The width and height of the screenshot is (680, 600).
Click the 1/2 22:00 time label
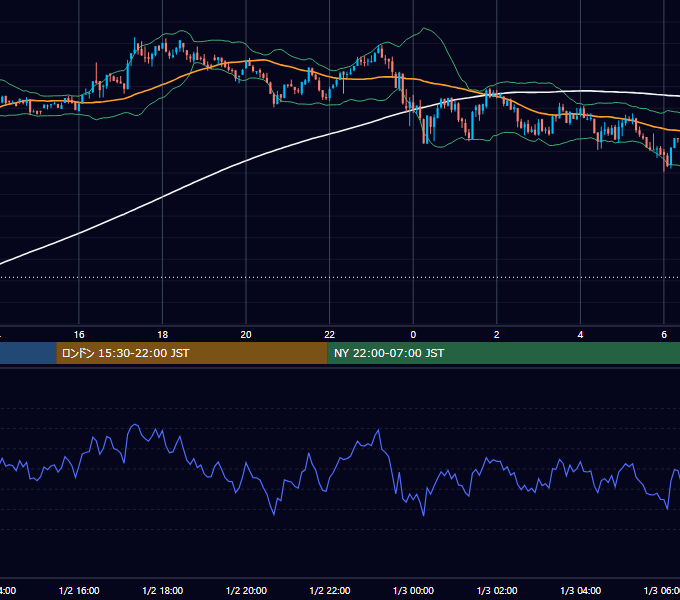[330, 590]
